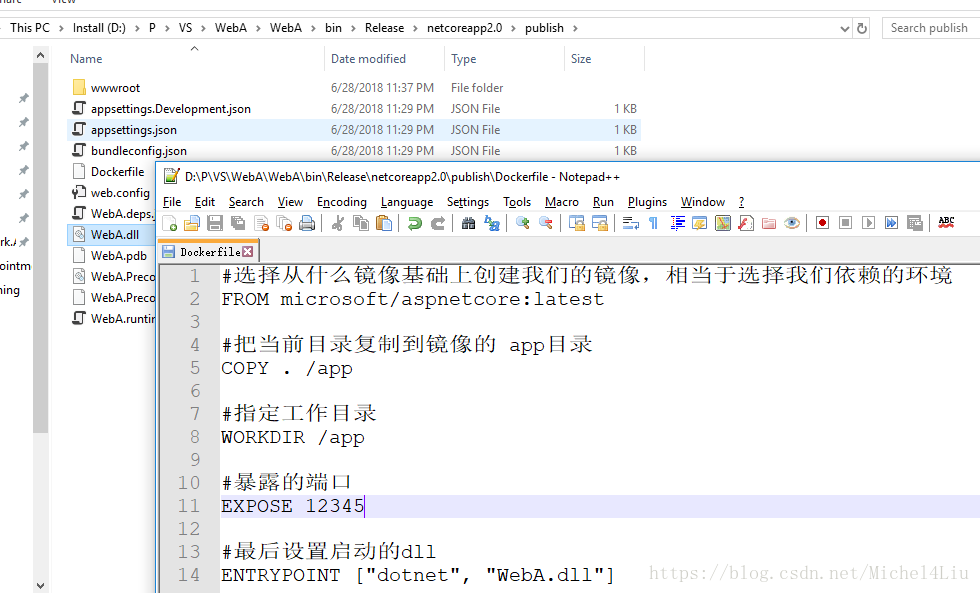Select the Dockerfile document tab
The width and height of the screenshot is (980, 593).
pyautogui.click(x=209, y=252)
